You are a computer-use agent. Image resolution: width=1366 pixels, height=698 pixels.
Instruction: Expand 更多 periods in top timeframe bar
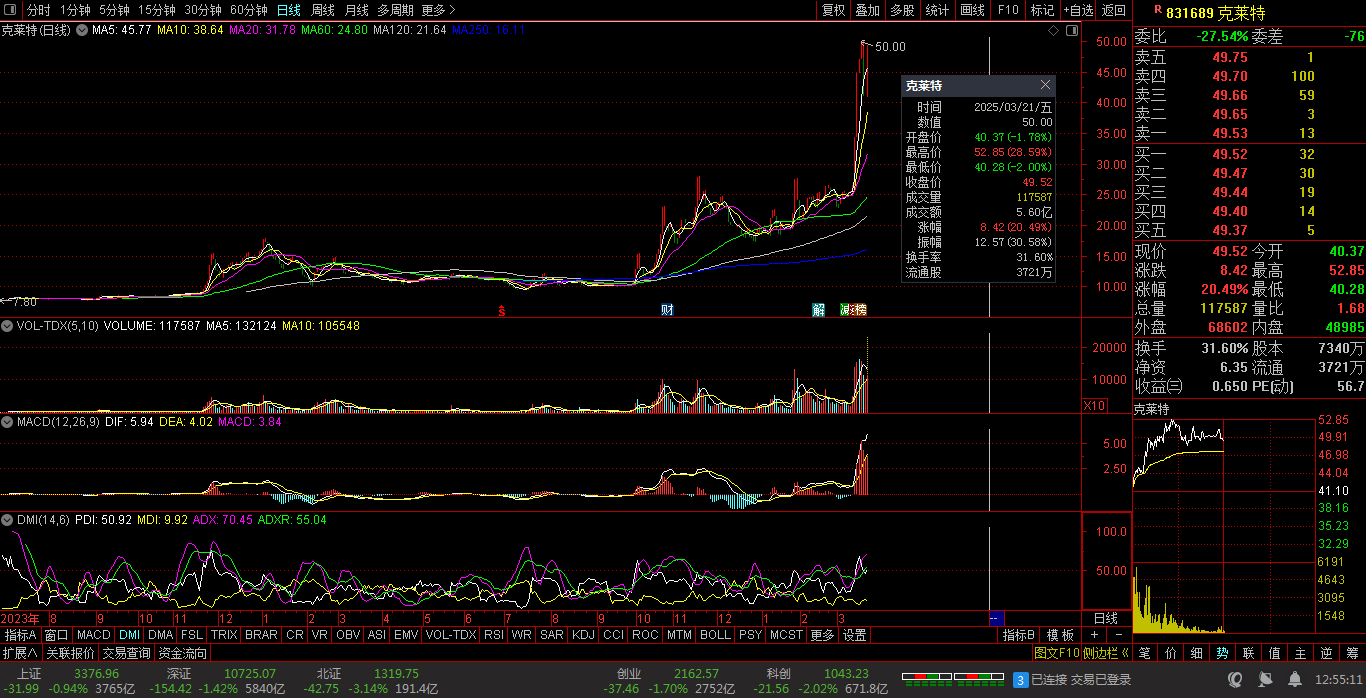point(438,10)
